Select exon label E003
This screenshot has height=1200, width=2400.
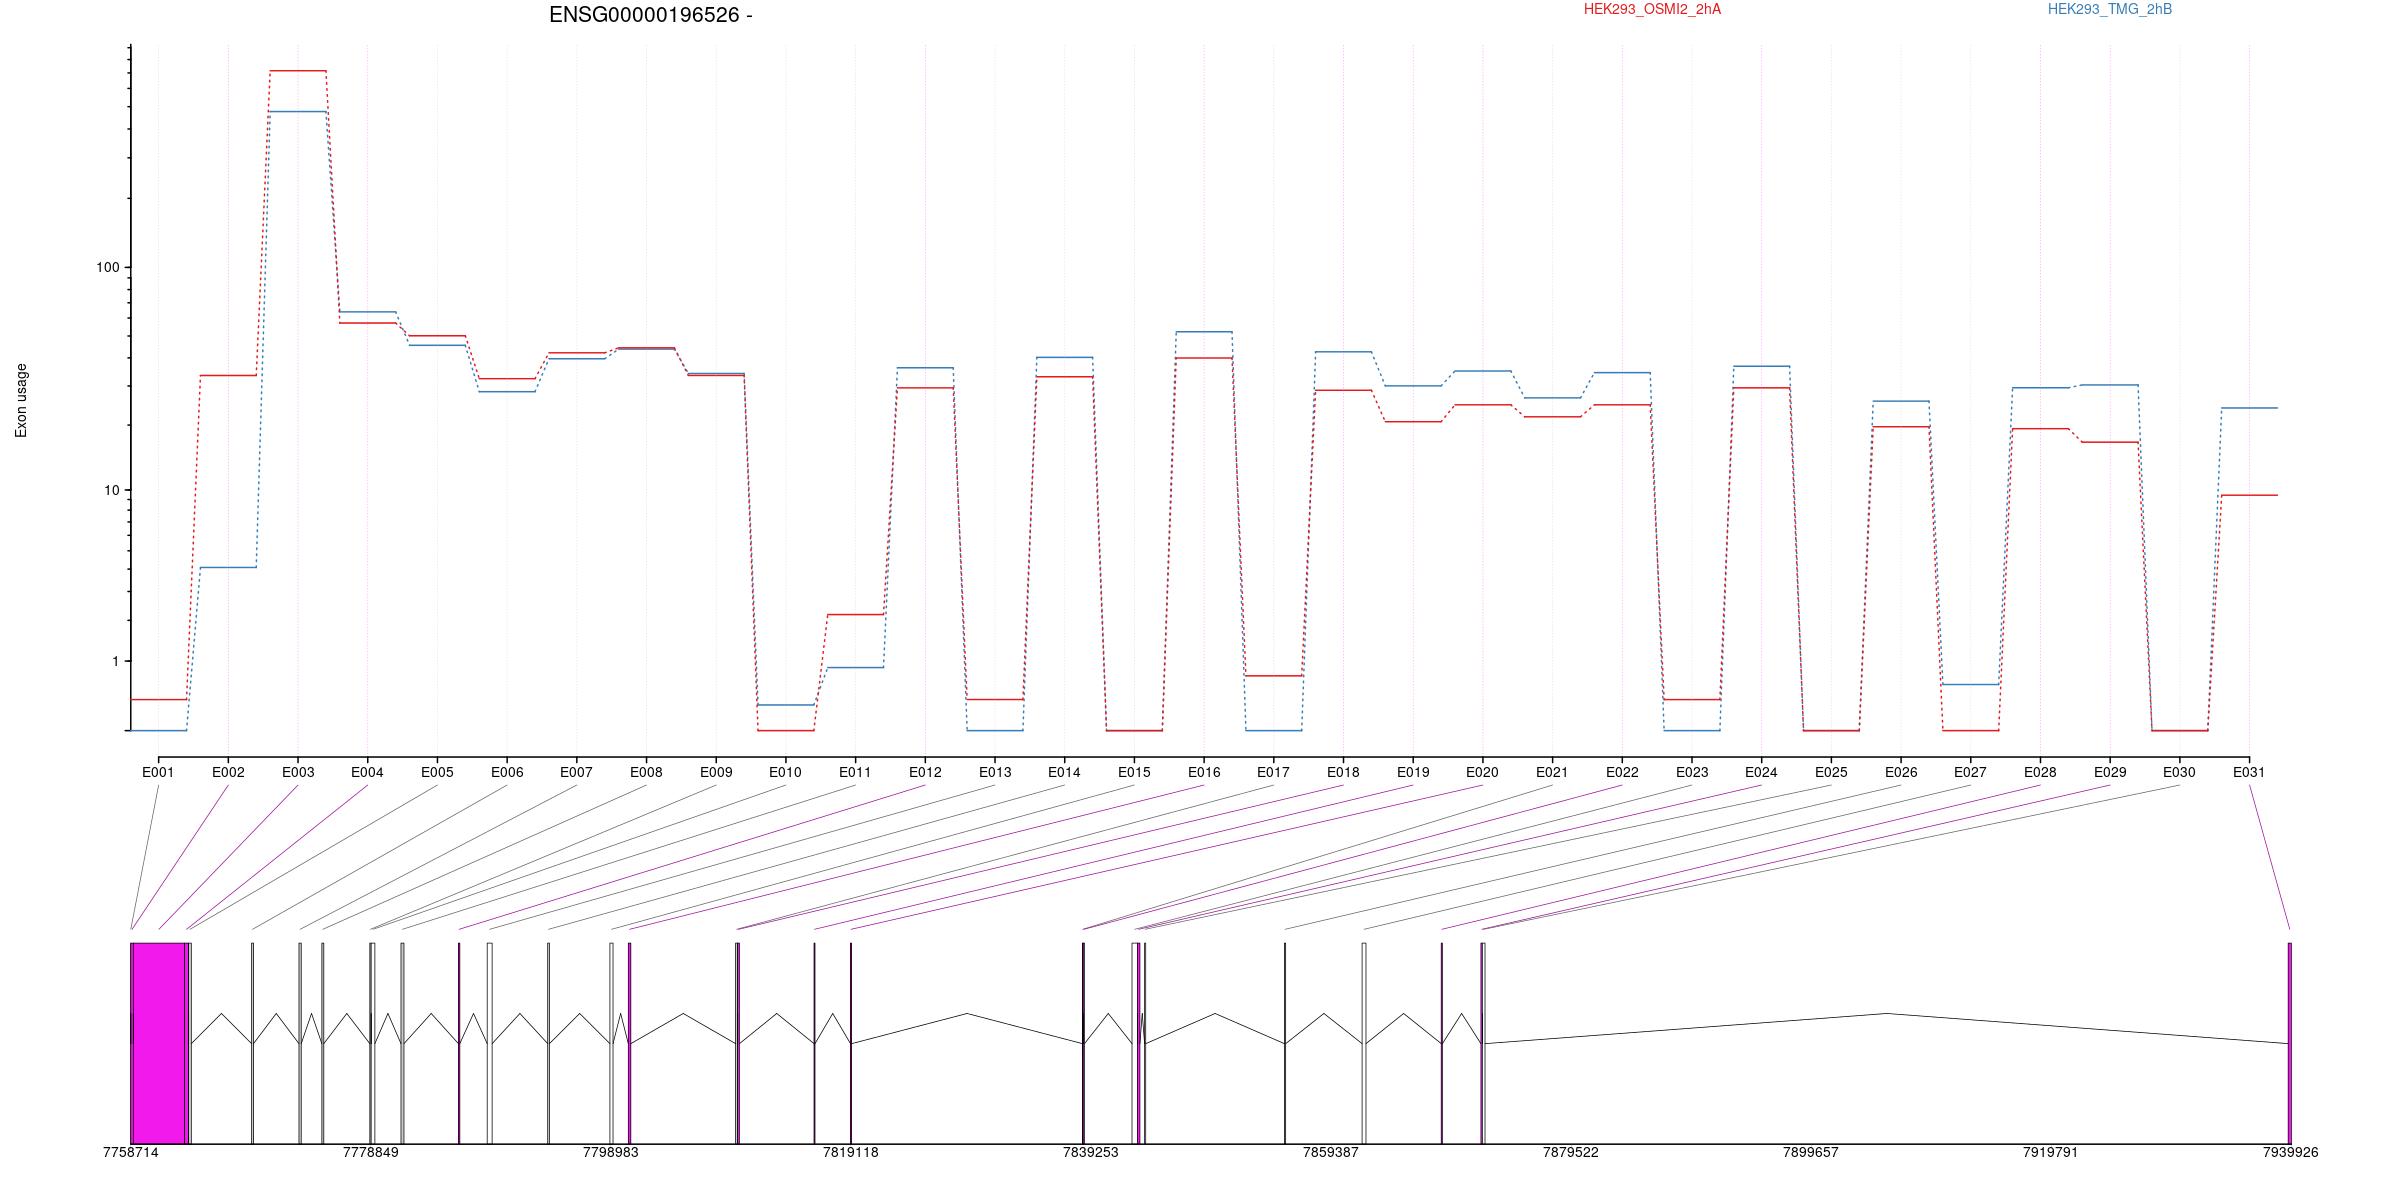coord(298,772)
